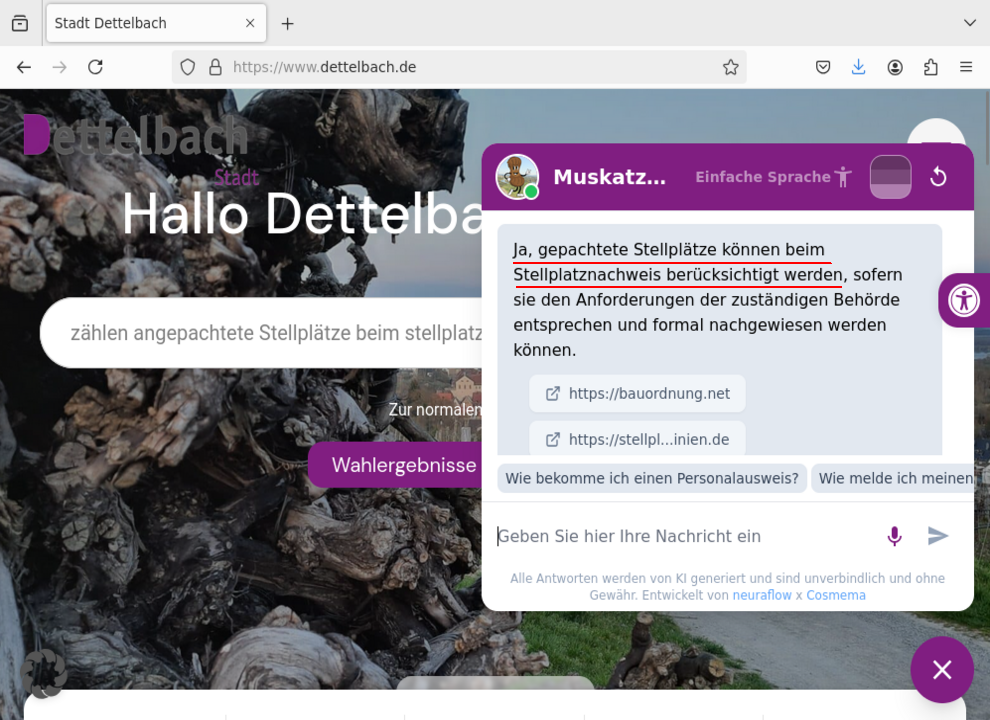
Task: Click the Wahlergebnisse button
Action: tap(405, 465)
